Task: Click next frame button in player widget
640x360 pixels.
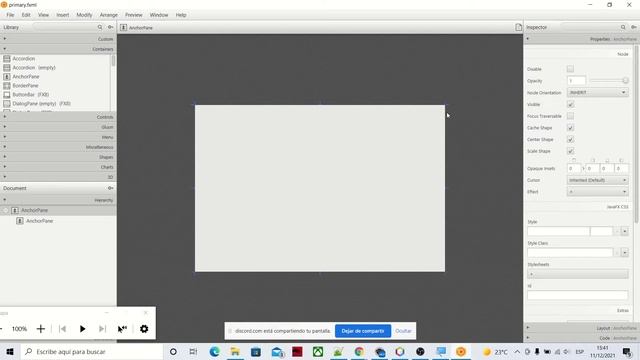Action: coord(102,329)
